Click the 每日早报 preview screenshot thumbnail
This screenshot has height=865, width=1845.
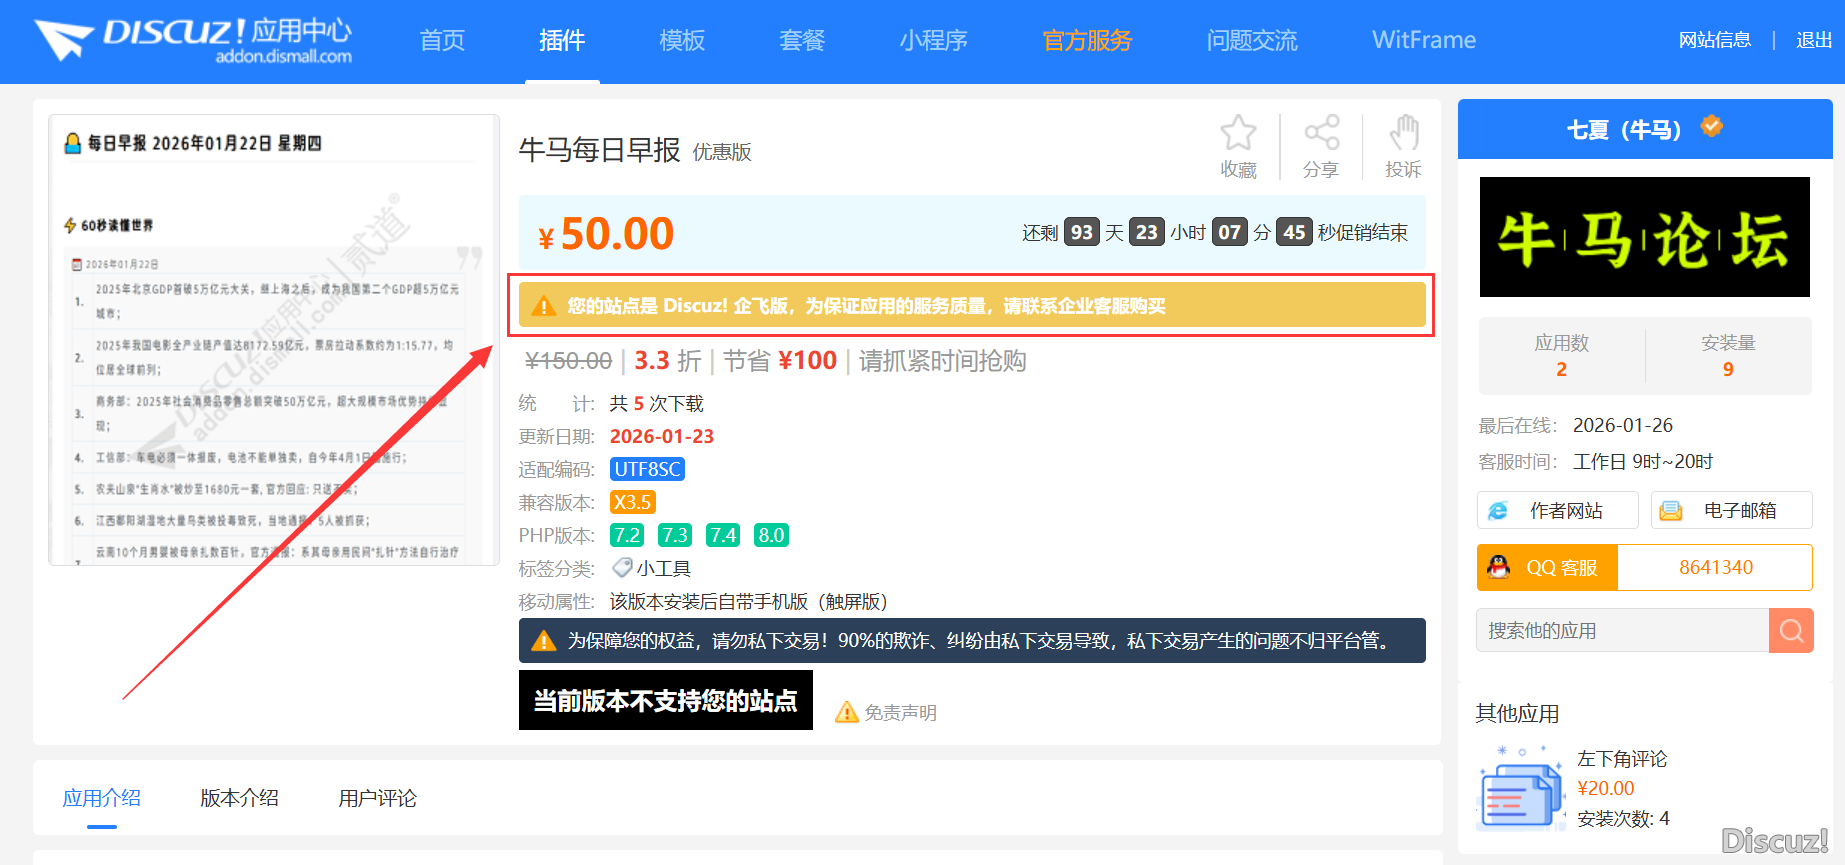tap(273, 340)
